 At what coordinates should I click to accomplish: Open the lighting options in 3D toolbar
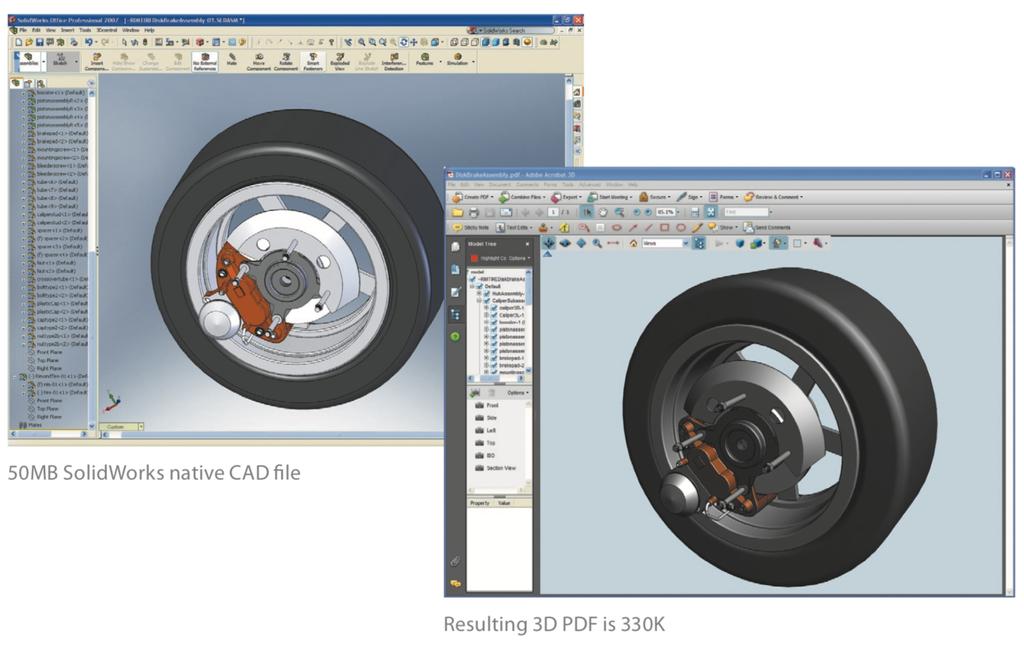pos(778,243)
